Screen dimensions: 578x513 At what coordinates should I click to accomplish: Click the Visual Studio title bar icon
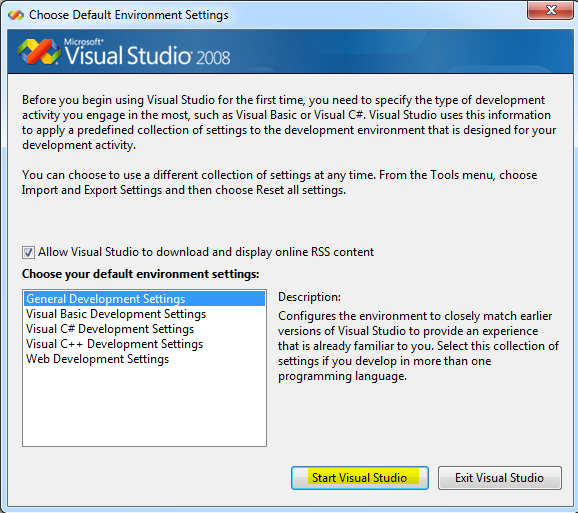16,15
